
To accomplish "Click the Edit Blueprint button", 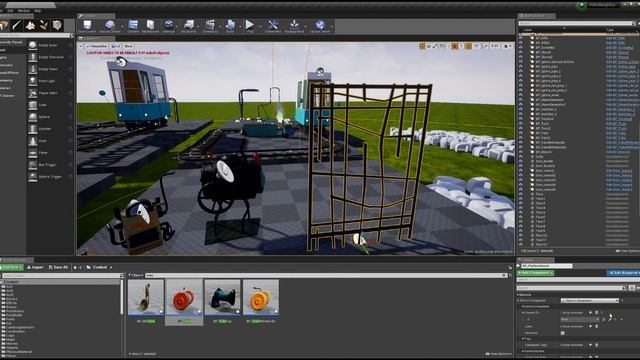I will [623, 273].
